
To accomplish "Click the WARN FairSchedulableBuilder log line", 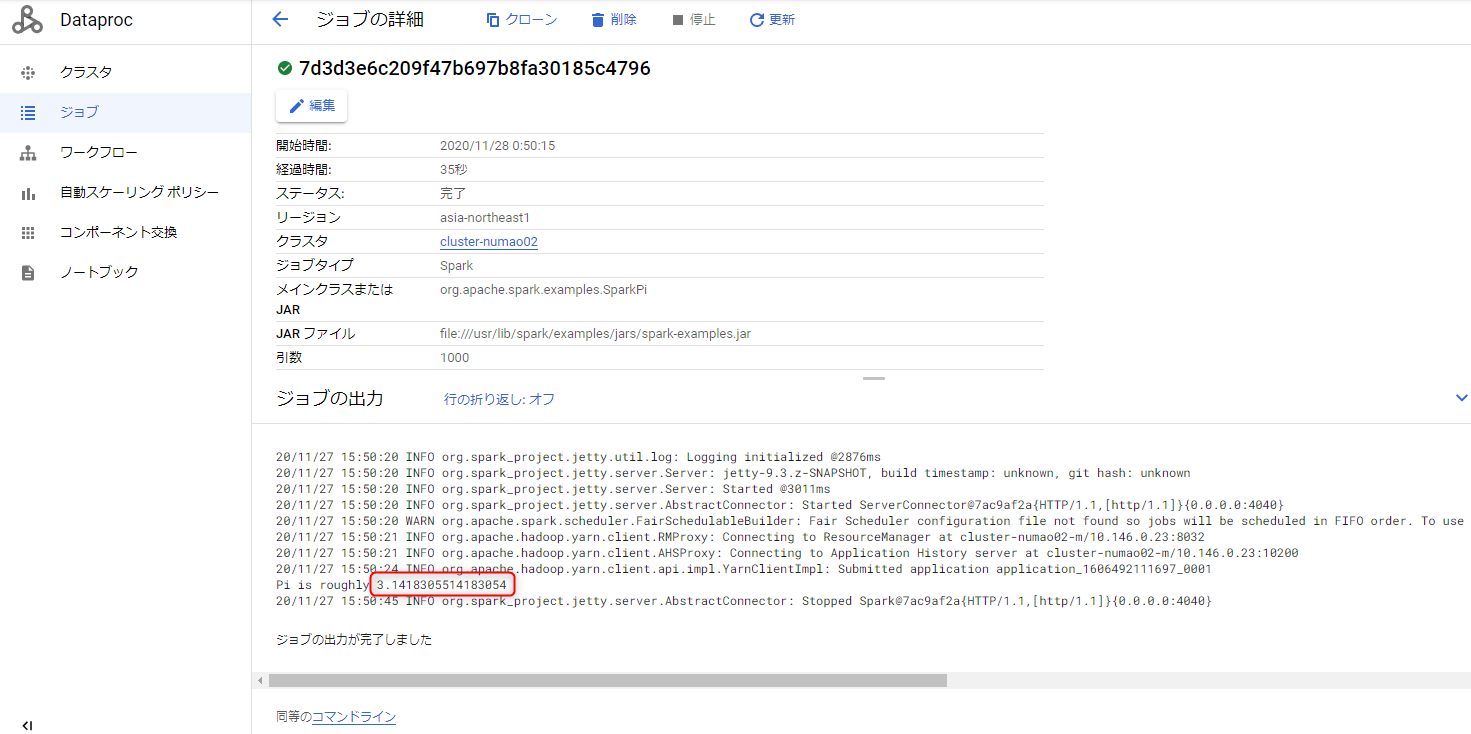I will (x=870, y=521).
